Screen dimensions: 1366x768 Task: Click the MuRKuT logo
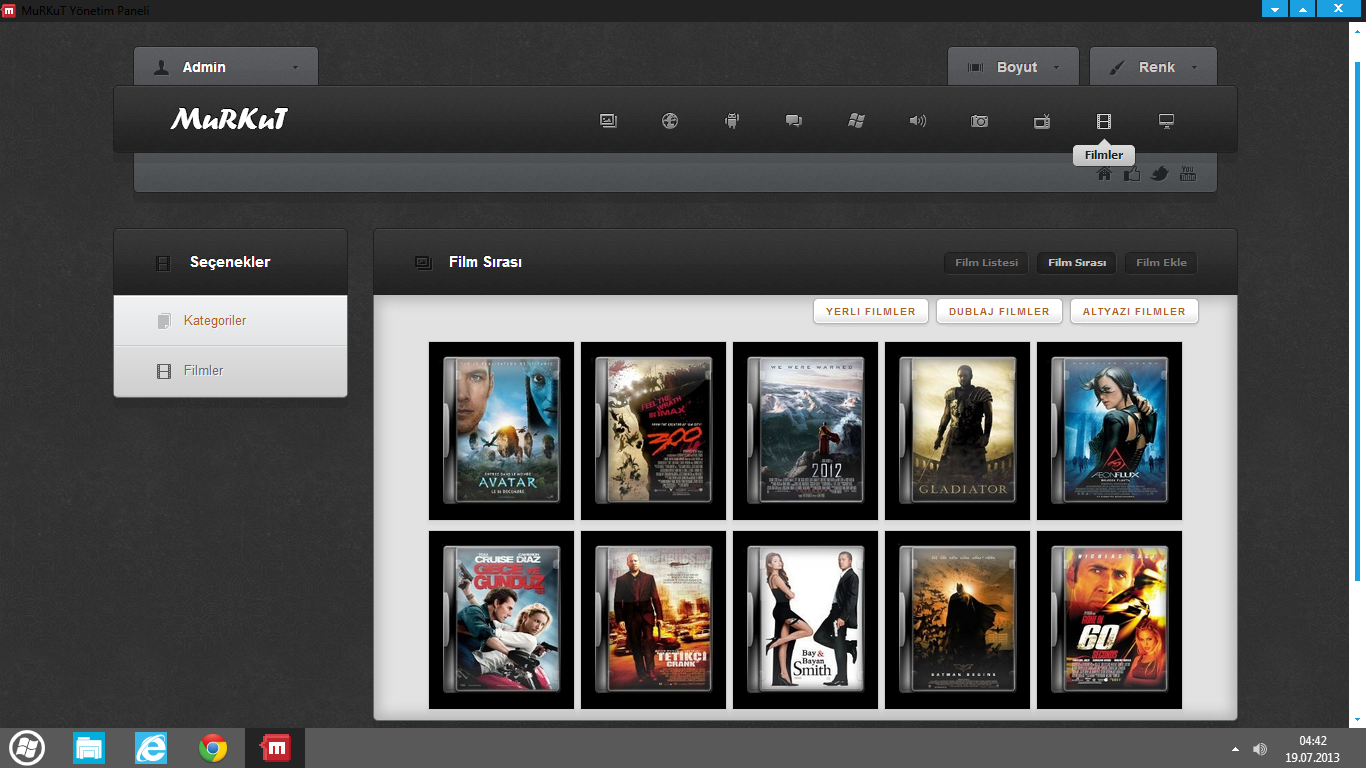click(x=229, y=120)
